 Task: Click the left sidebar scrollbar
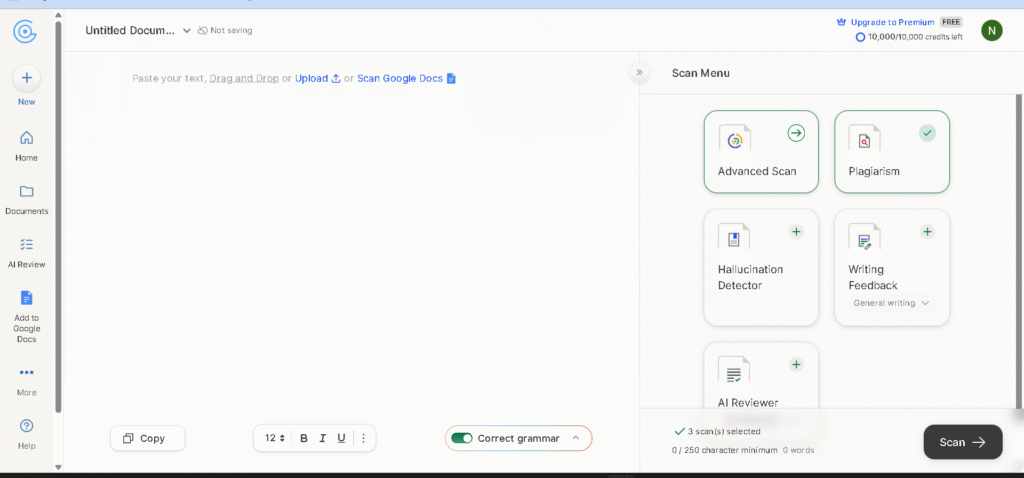[x=58, y=215]
